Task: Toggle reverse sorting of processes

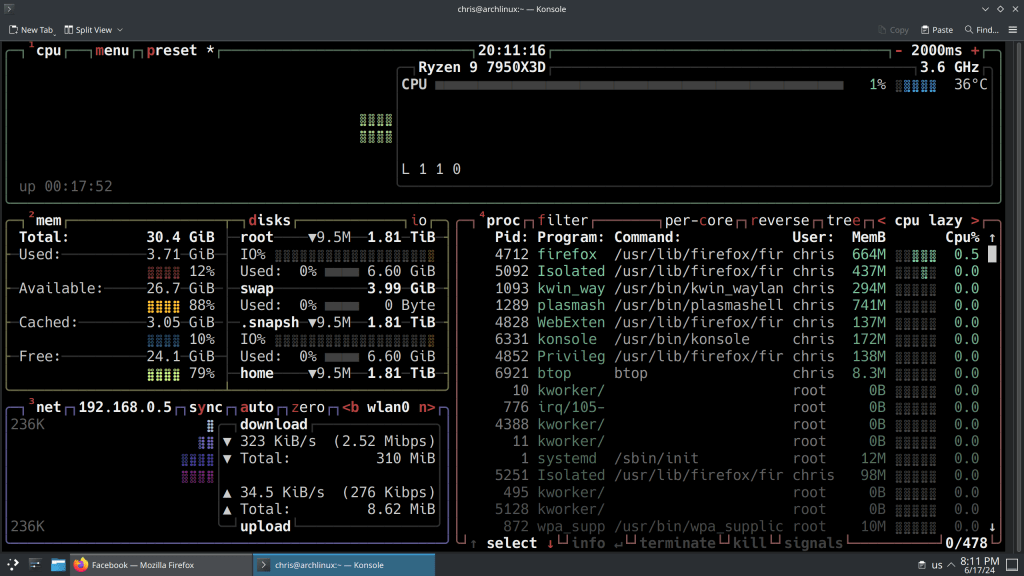Action: point(783,220)
